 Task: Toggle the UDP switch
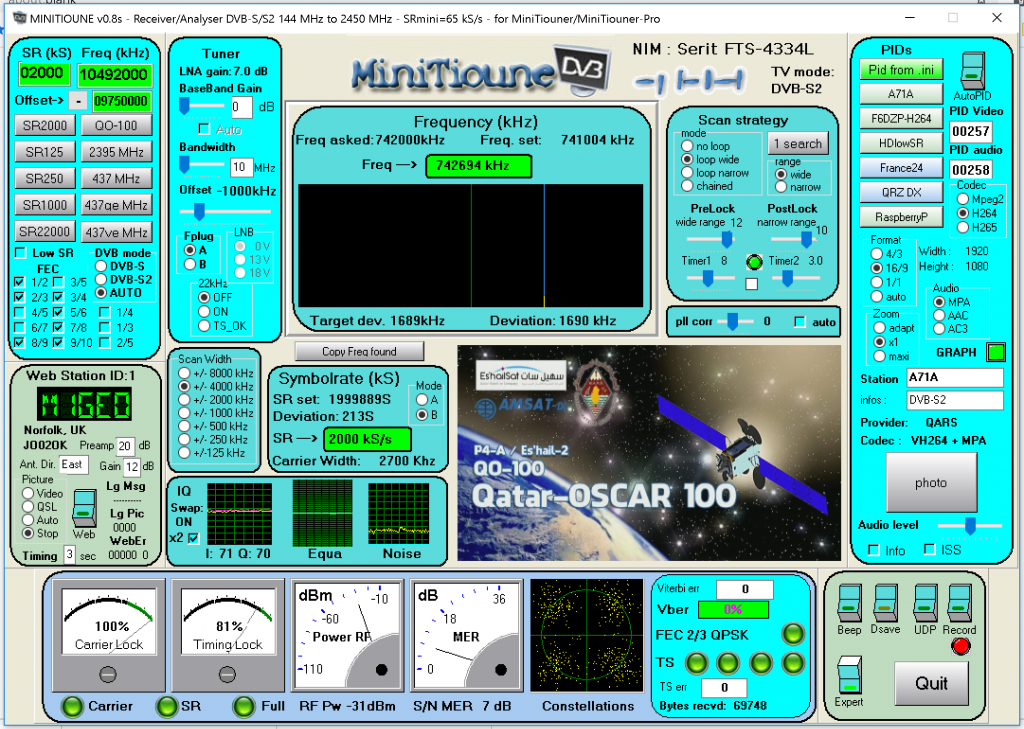[x=923, y=603]
